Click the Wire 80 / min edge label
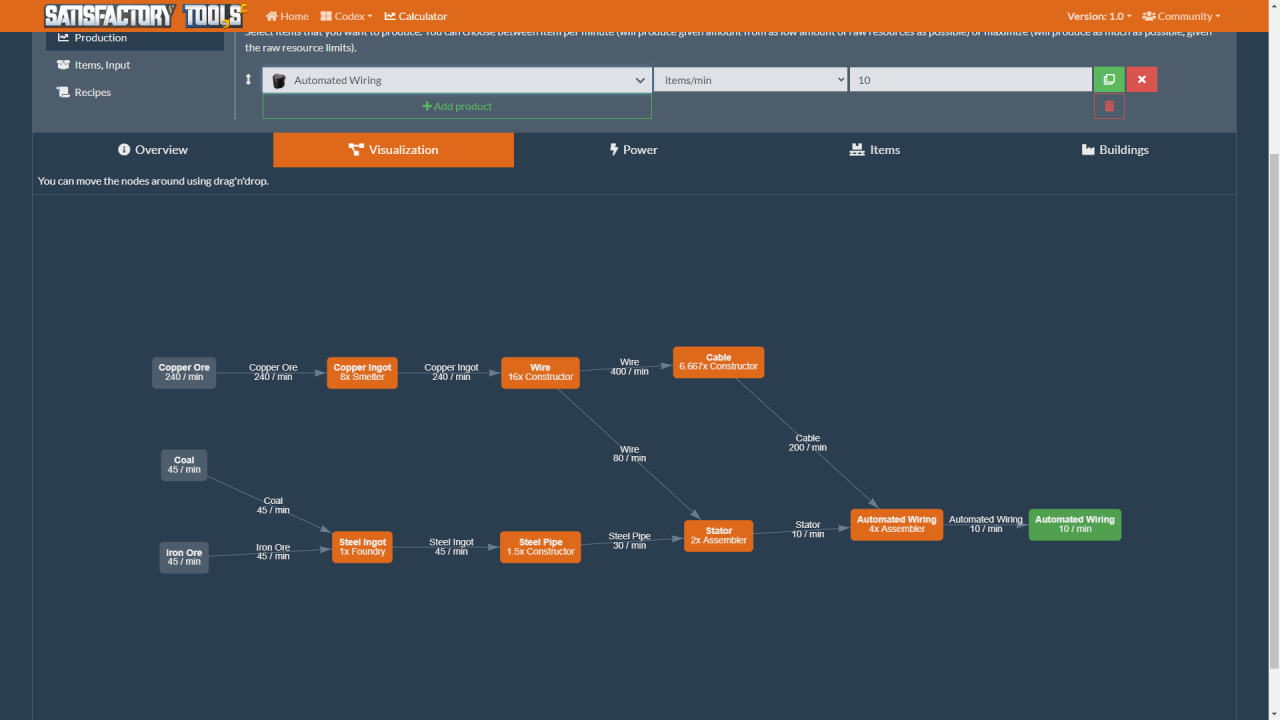Image resolution: width=1280 pixels, height=720 pixels. [629, 454]
